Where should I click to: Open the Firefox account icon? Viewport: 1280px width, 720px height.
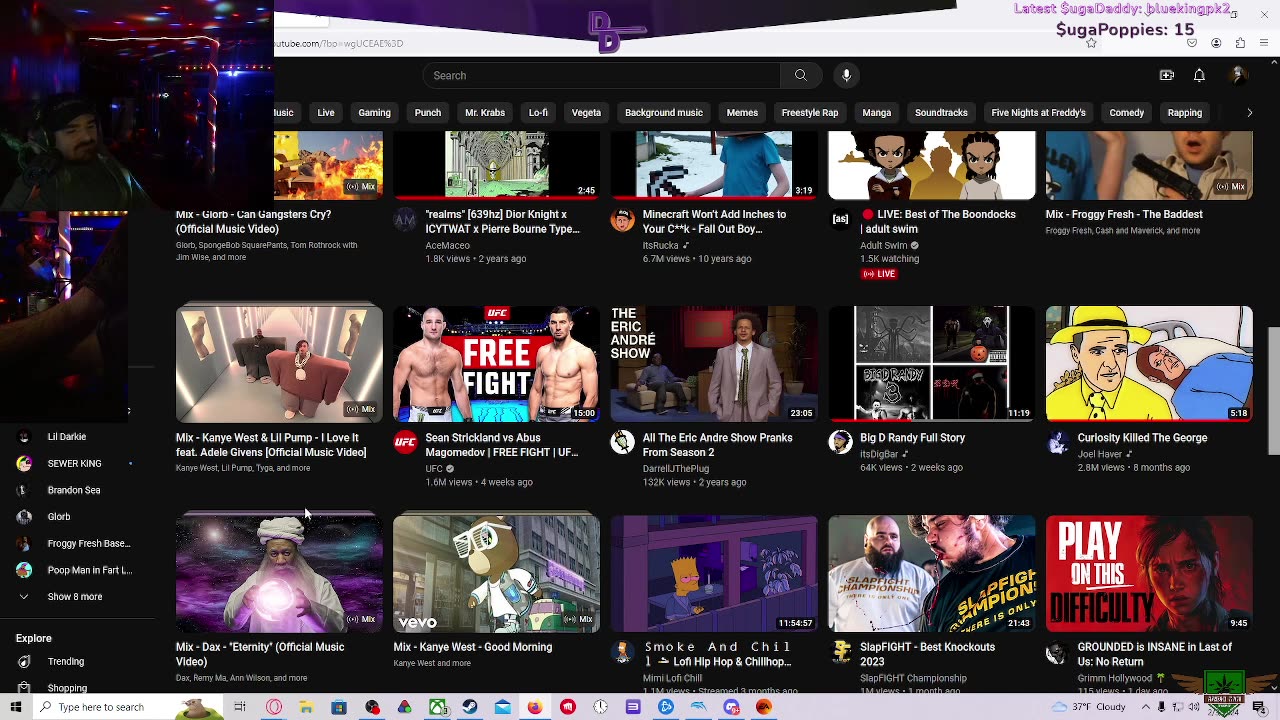pyautogui.click(x=1216, y=43)
